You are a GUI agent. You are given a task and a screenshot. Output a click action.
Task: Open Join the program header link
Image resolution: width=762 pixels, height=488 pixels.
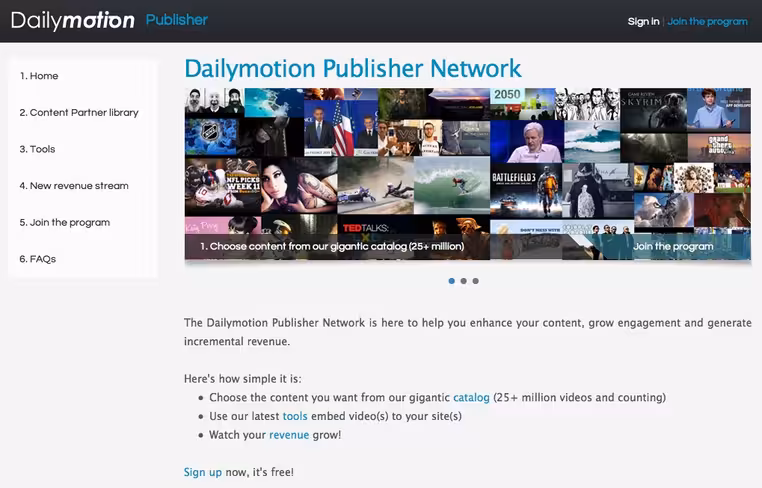pos(707,21)
